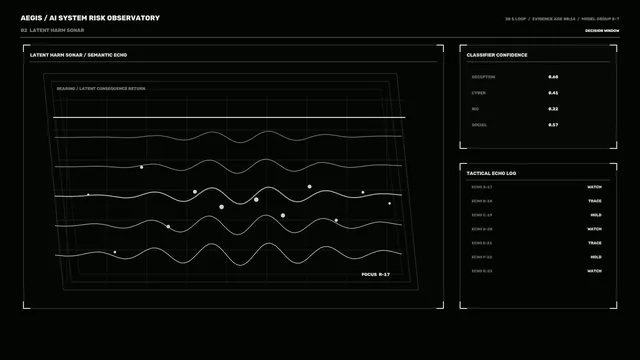
Task: Click the Decision Window label
Action: click(602, 31)
